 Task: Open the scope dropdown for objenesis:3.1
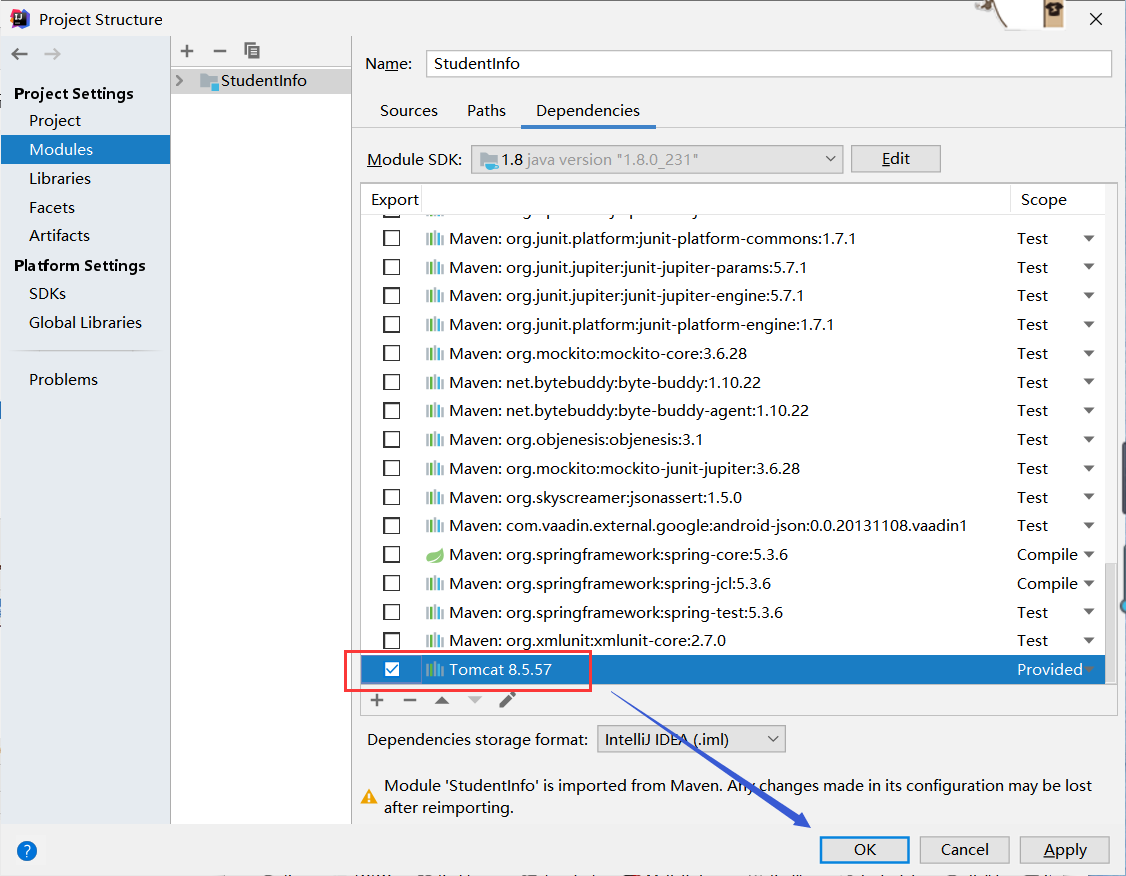[1089, 439]
